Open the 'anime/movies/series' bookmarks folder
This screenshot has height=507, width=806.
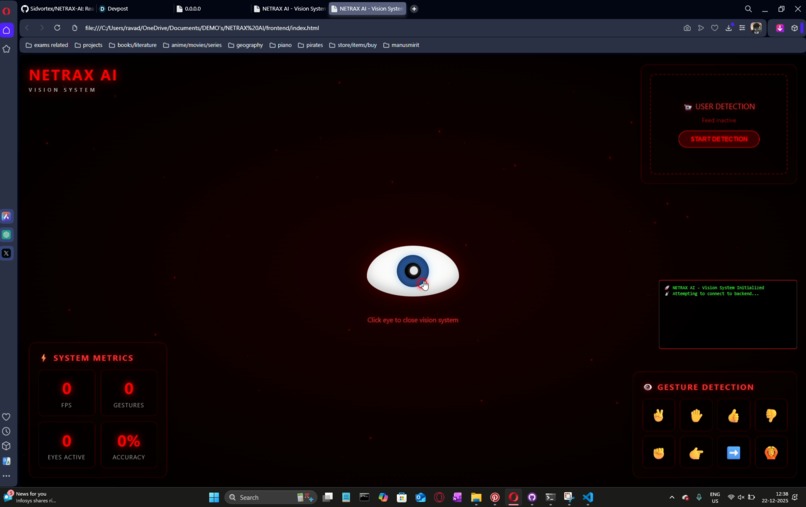[x=192, y=45]
